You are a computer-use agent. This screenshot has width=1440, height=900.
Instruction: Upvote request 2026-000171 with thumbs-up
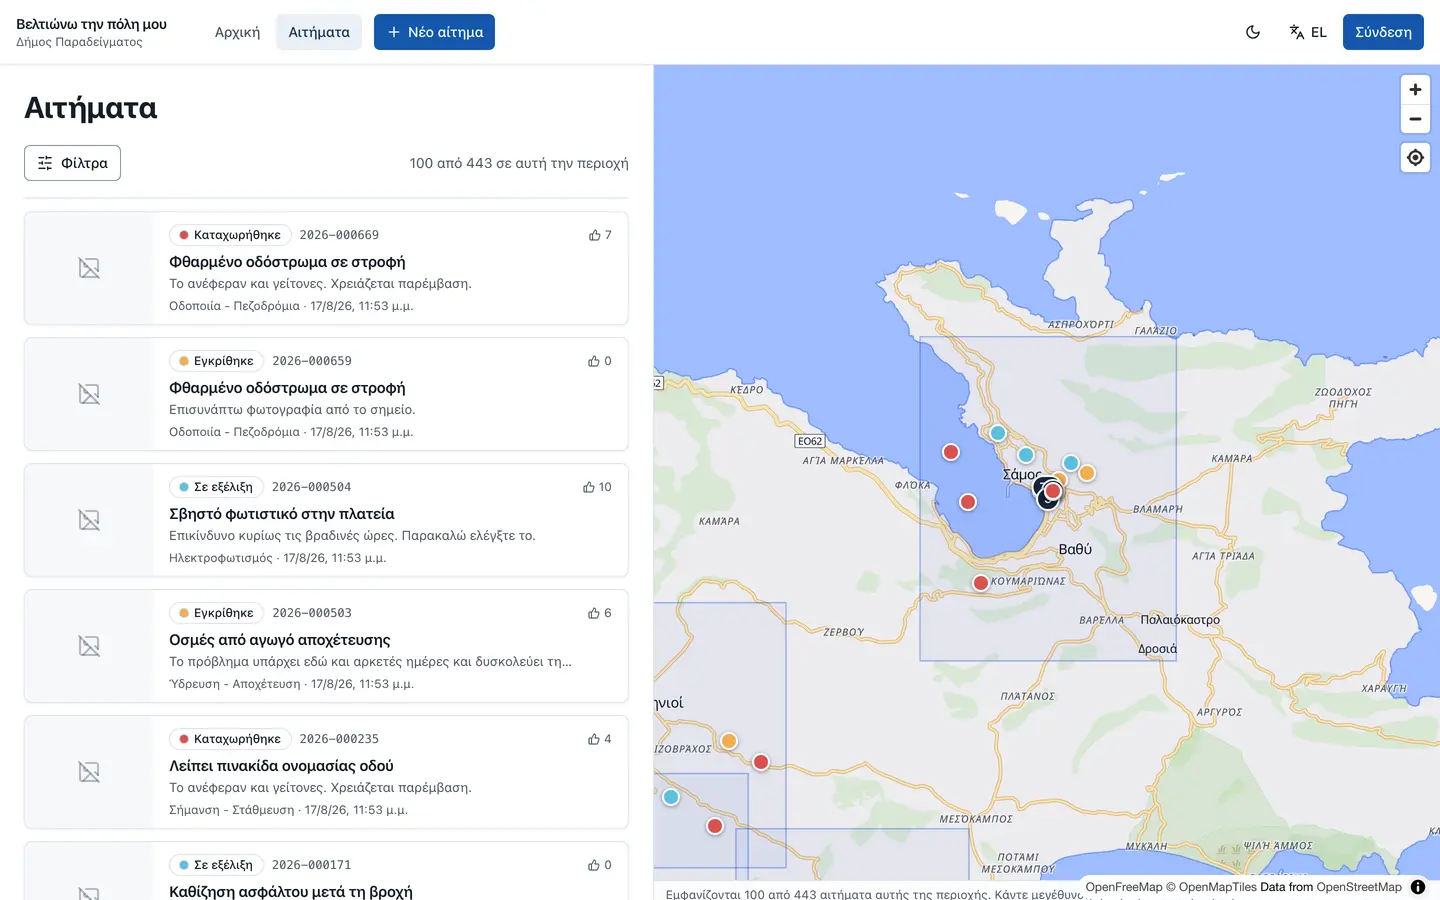600,865
